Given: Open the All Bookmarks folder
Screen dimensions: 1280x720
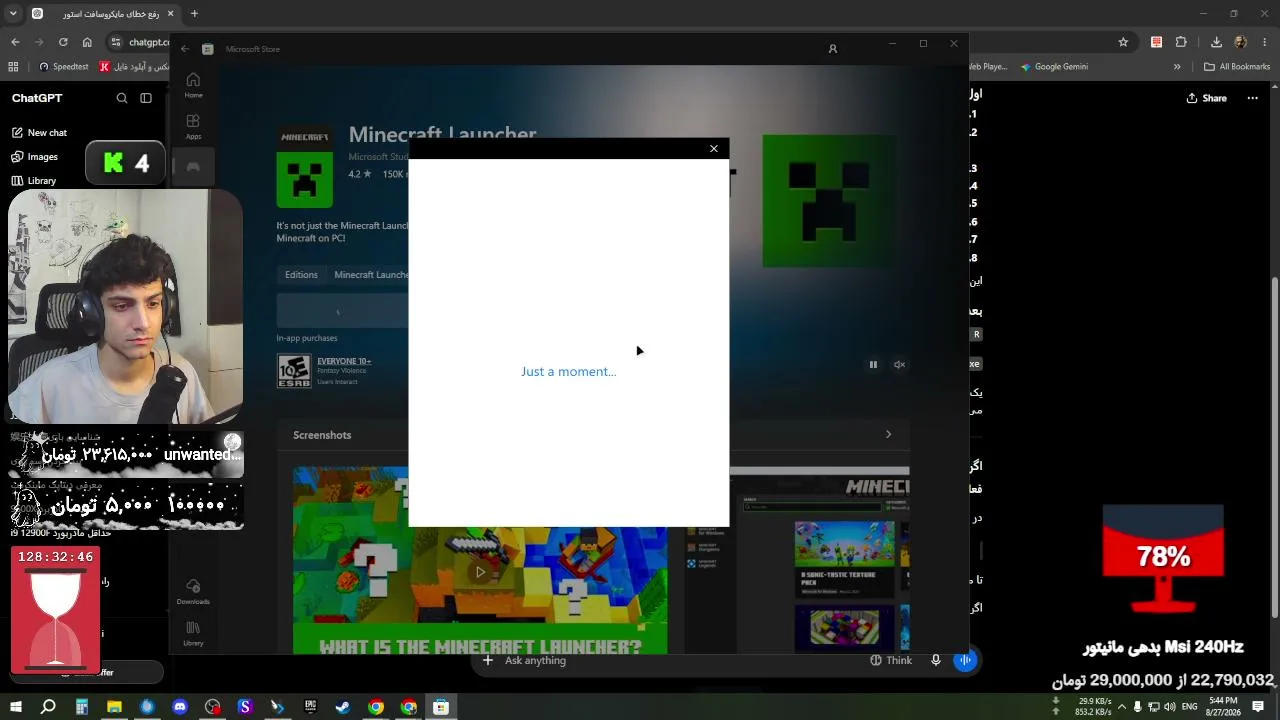Looking at the screenshot, I should [x=1237, y=67].
